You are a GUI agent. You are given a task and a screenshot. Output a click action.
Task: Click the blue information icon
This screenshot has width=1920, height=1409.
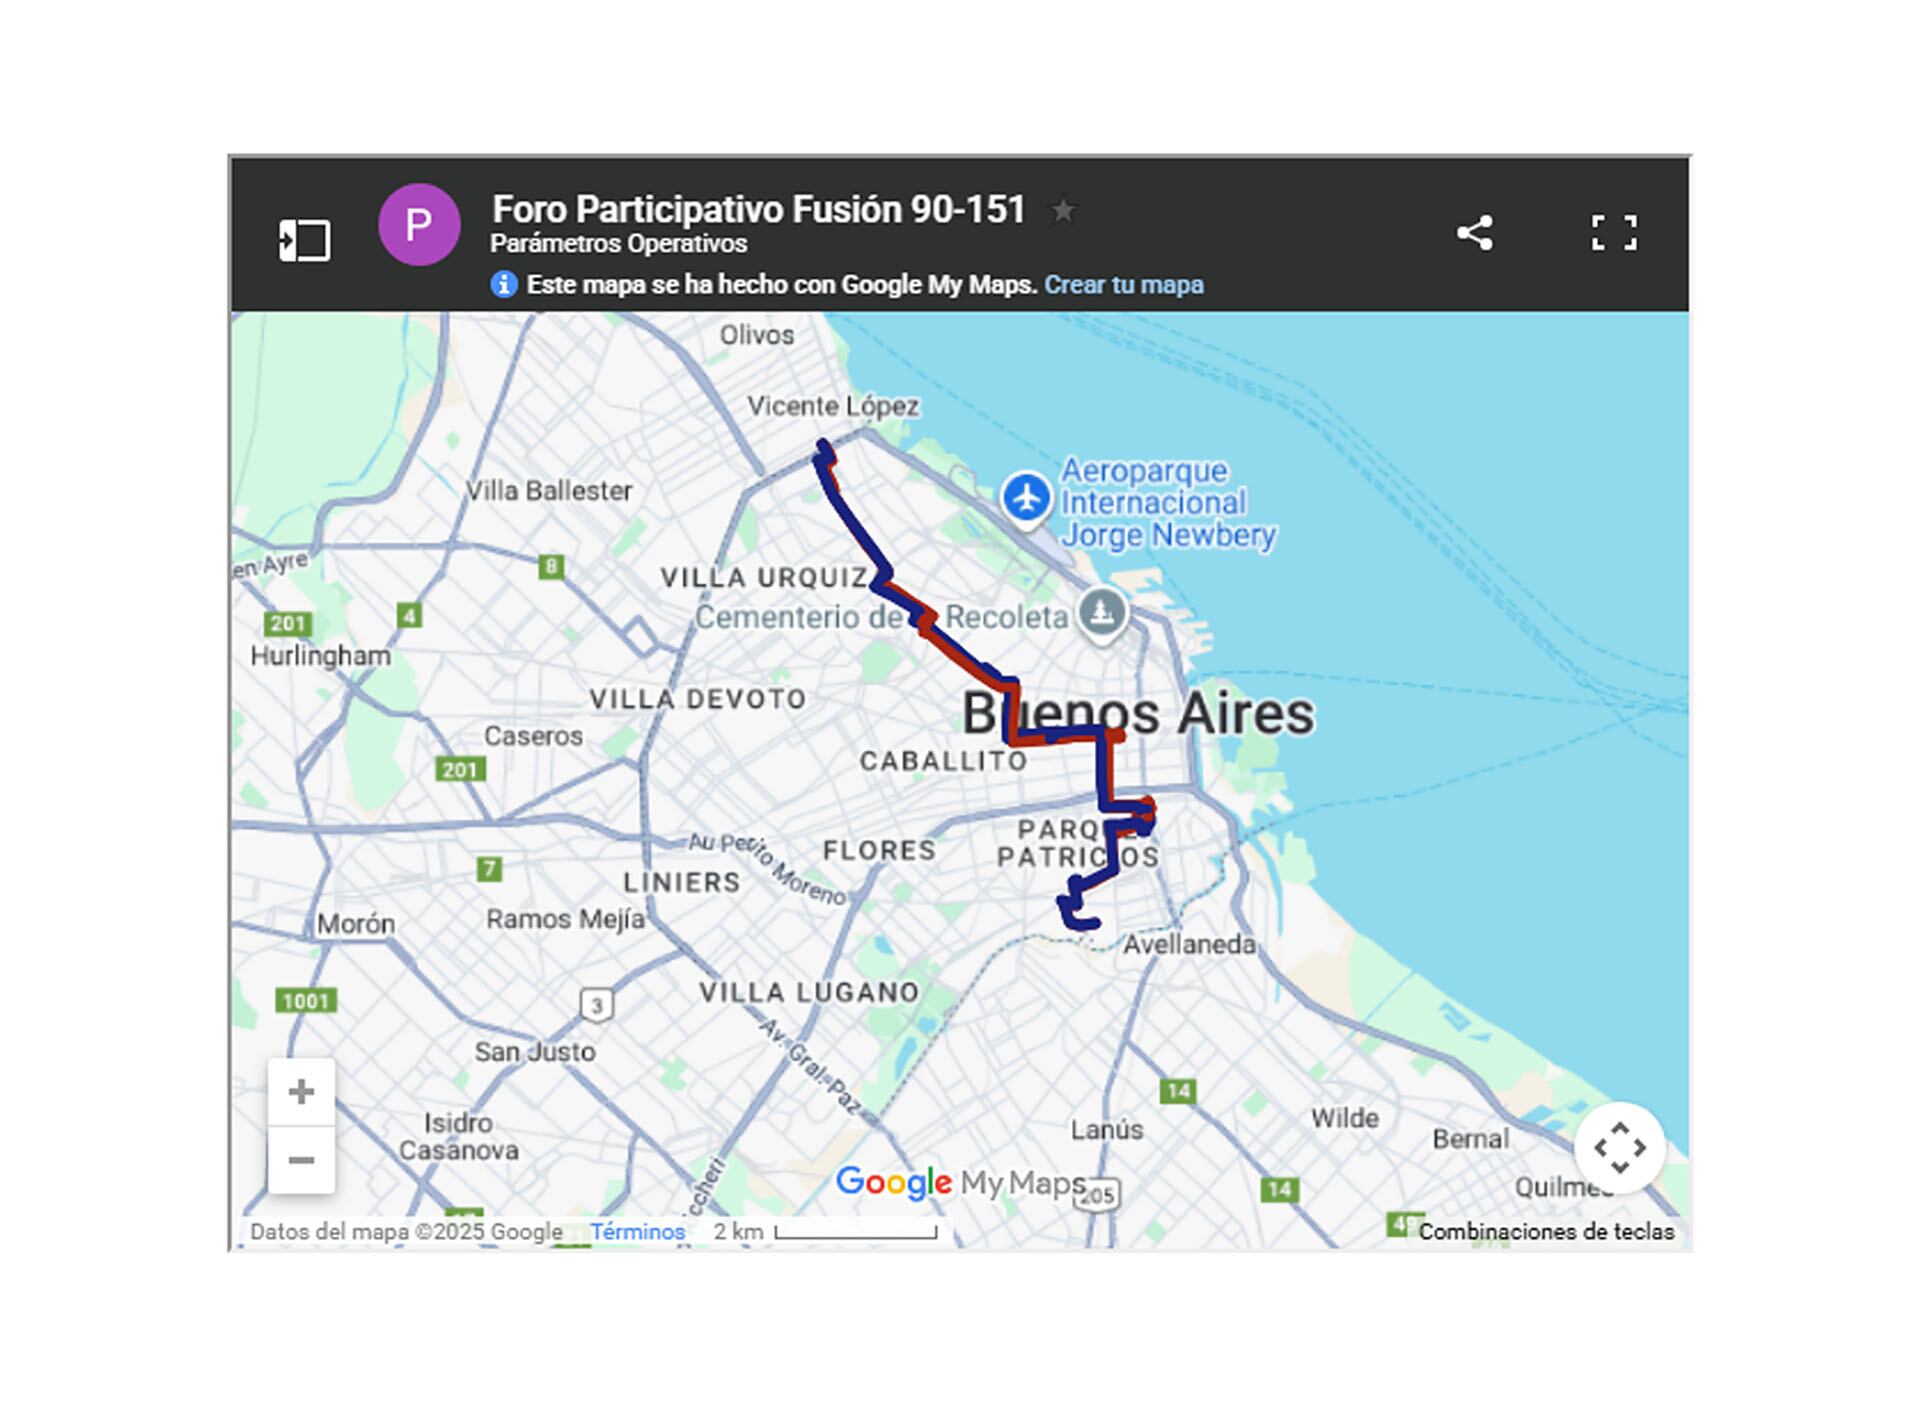click(504, 285)
